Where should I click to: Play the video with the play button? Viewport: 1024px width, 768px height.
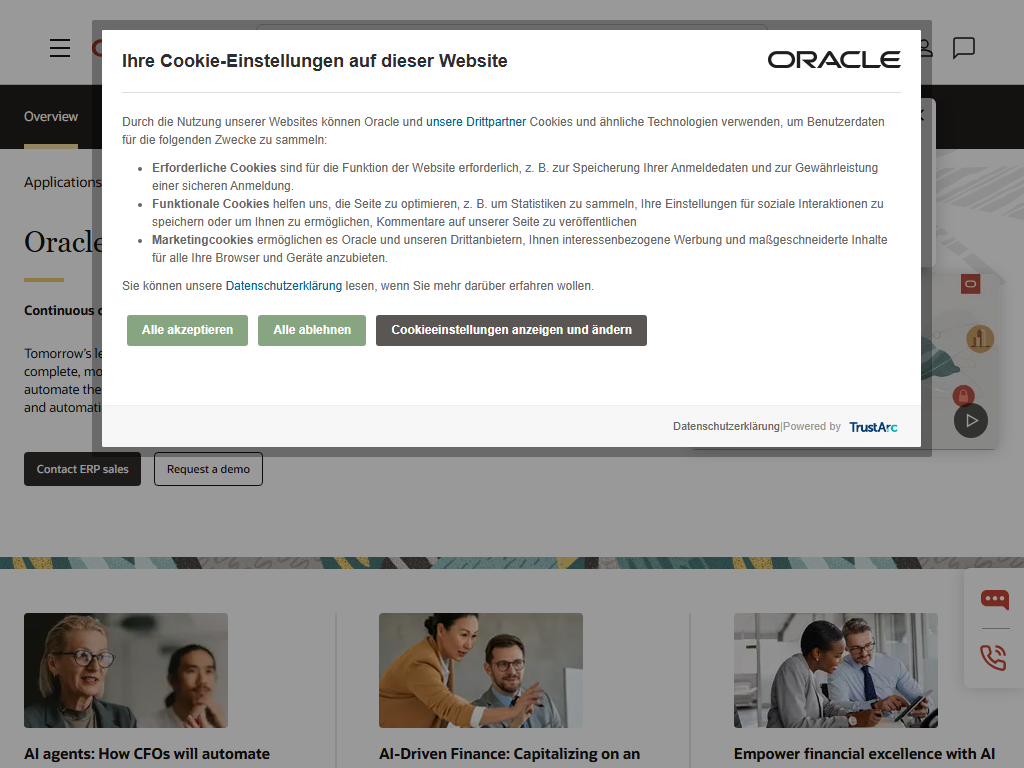[x=971, y=421]
